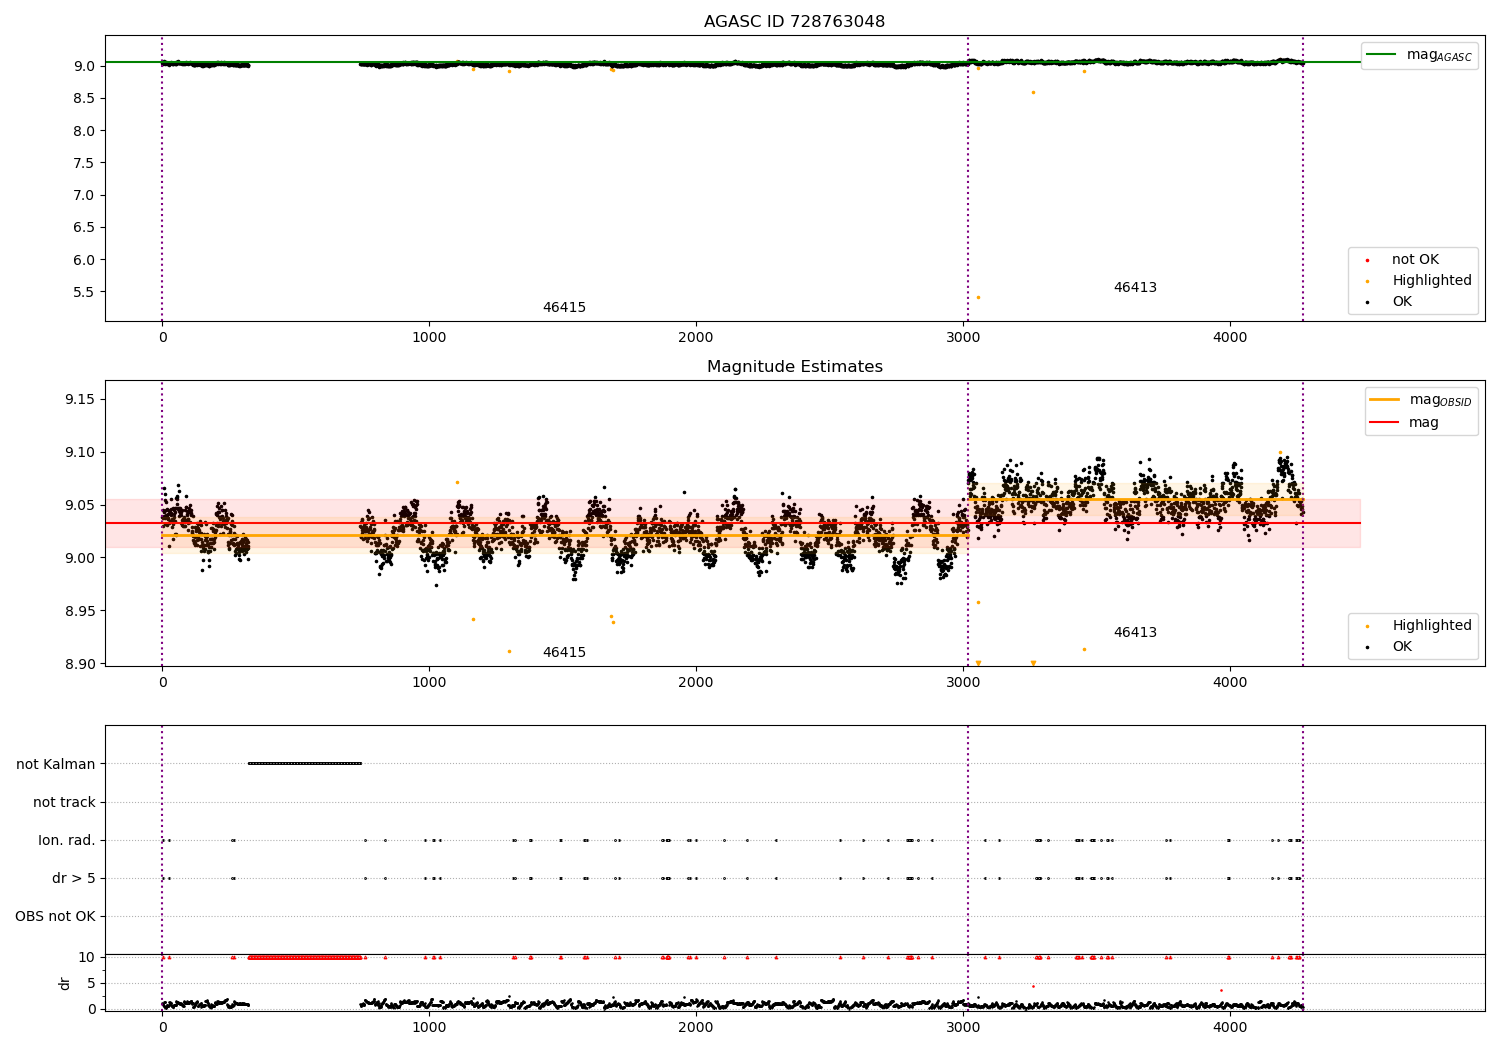
Task: Click the 9.15 tick on the middle plot y-axis
Action: 80,400
